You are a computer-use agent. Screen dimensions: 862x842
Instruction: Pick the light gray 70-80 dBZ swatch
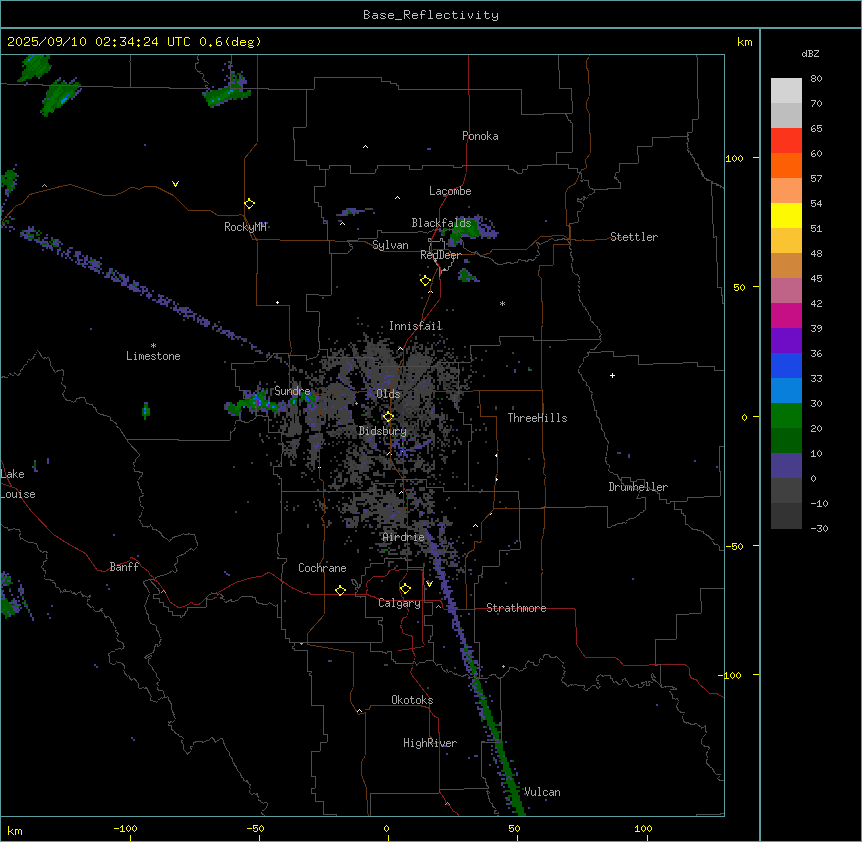coord(786,91)
